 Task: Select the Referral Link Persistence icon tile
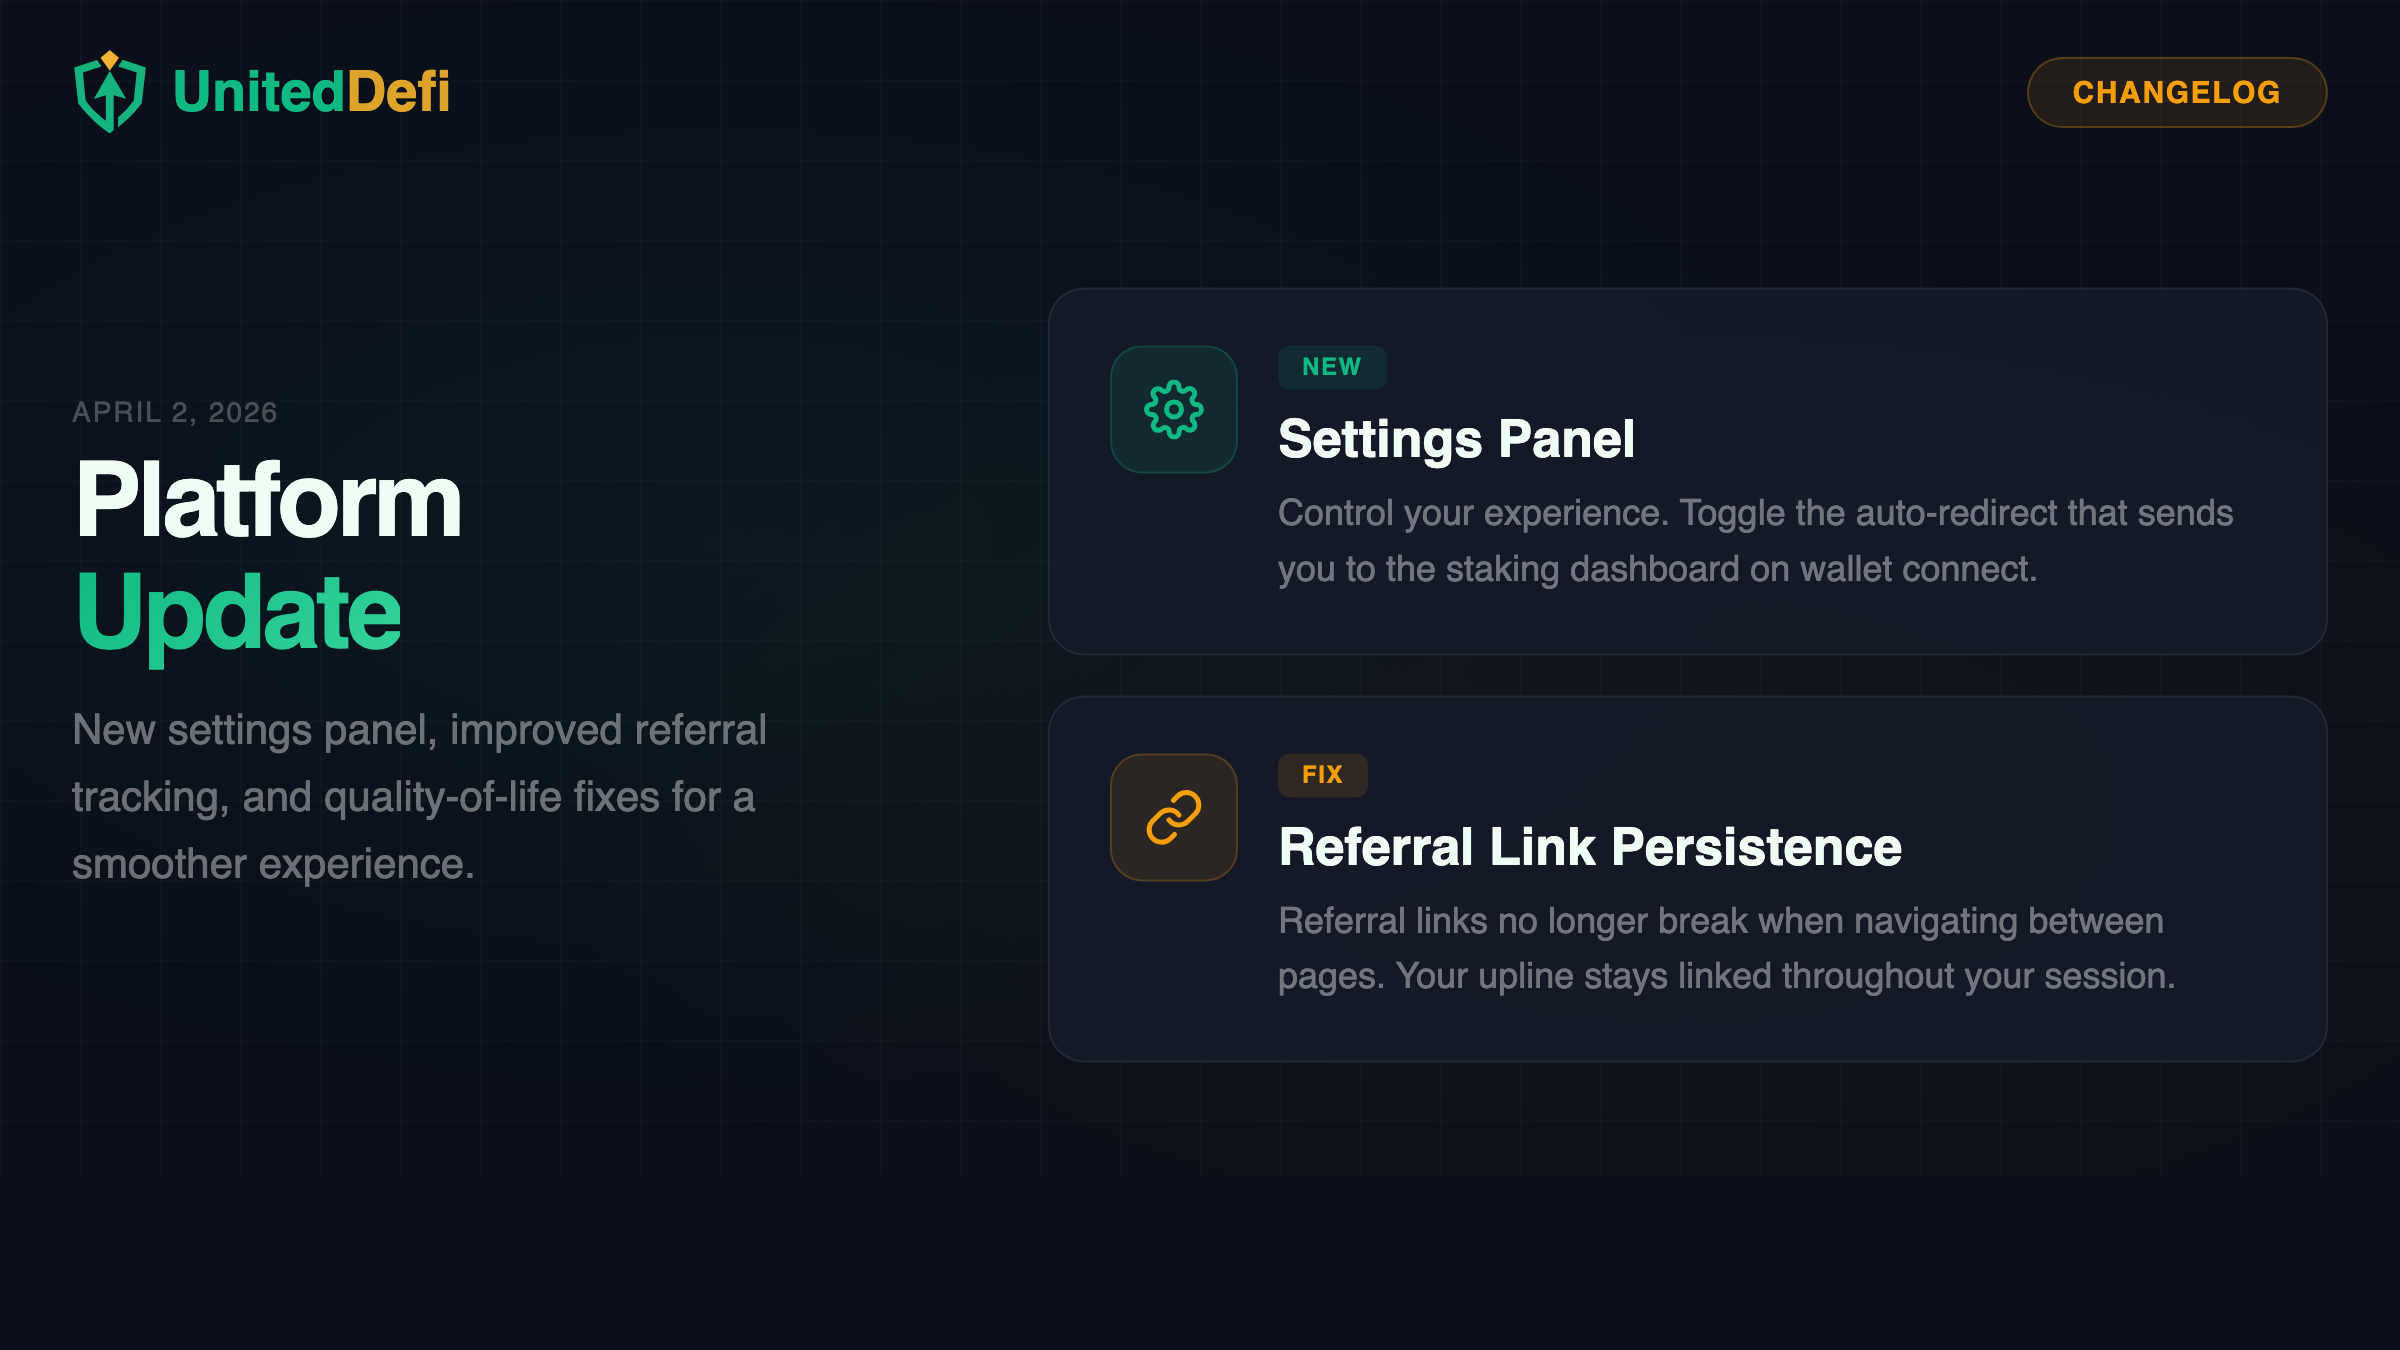[x=1172, y=817]
